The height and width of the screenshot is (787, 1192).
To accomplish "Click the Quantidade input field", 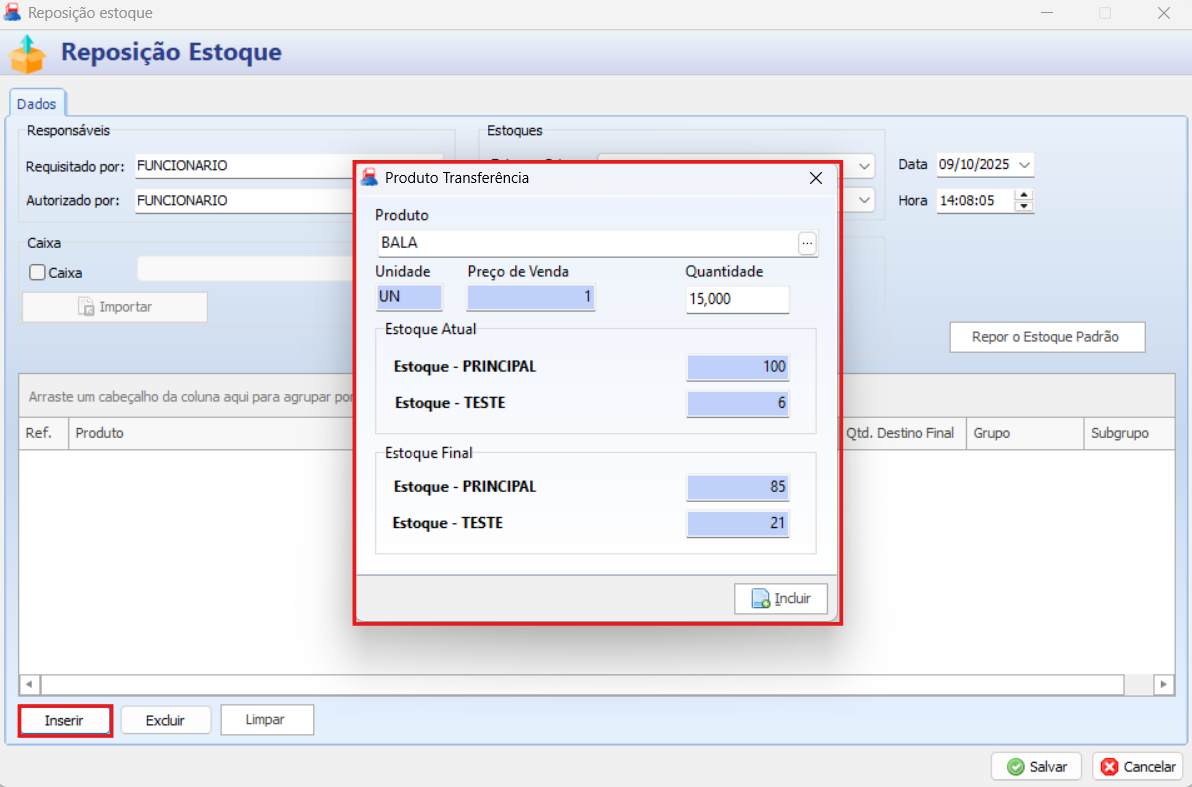I will coord(737,299).
